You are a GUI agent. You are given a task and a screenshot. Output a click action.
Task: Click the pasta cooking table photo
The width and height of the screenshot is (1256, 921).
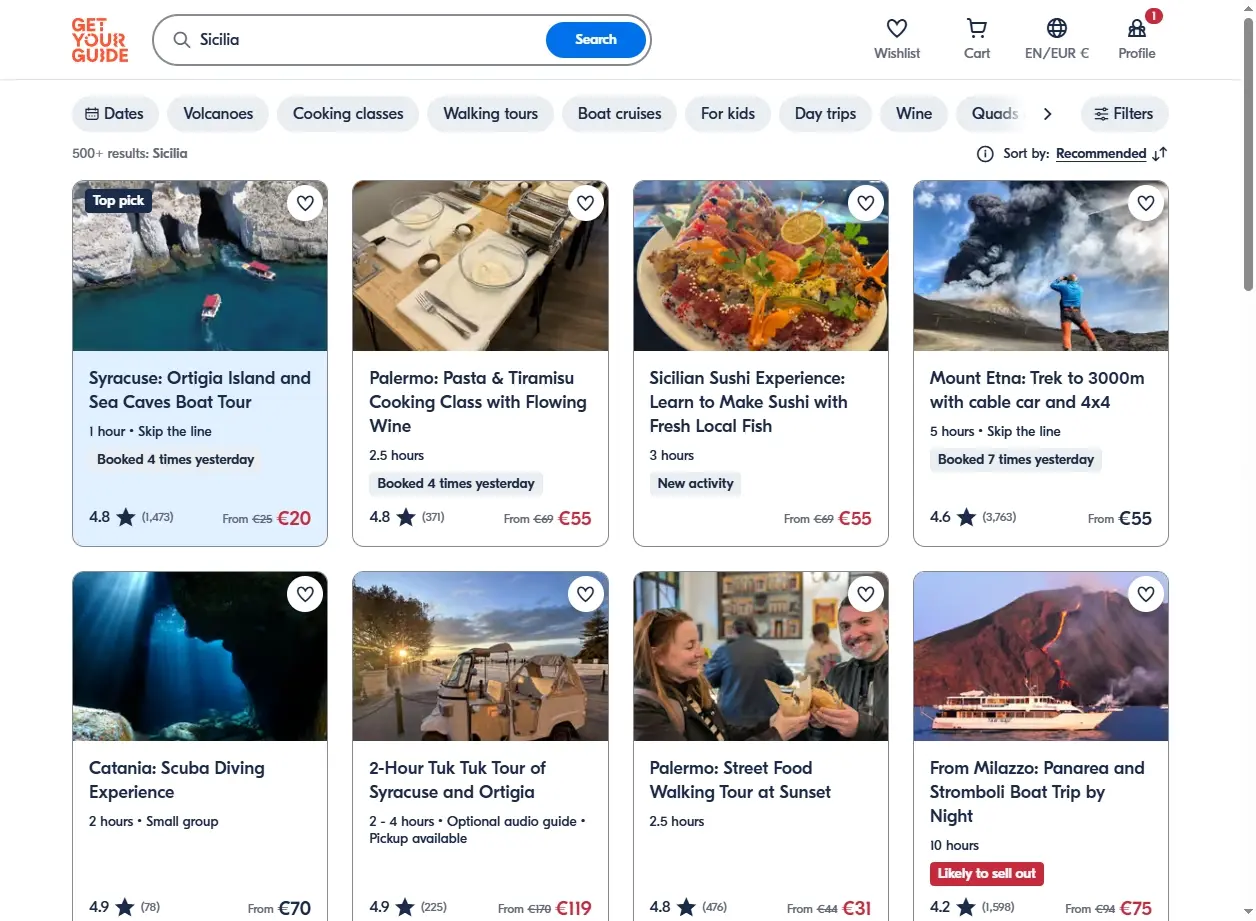coord(480,266)
